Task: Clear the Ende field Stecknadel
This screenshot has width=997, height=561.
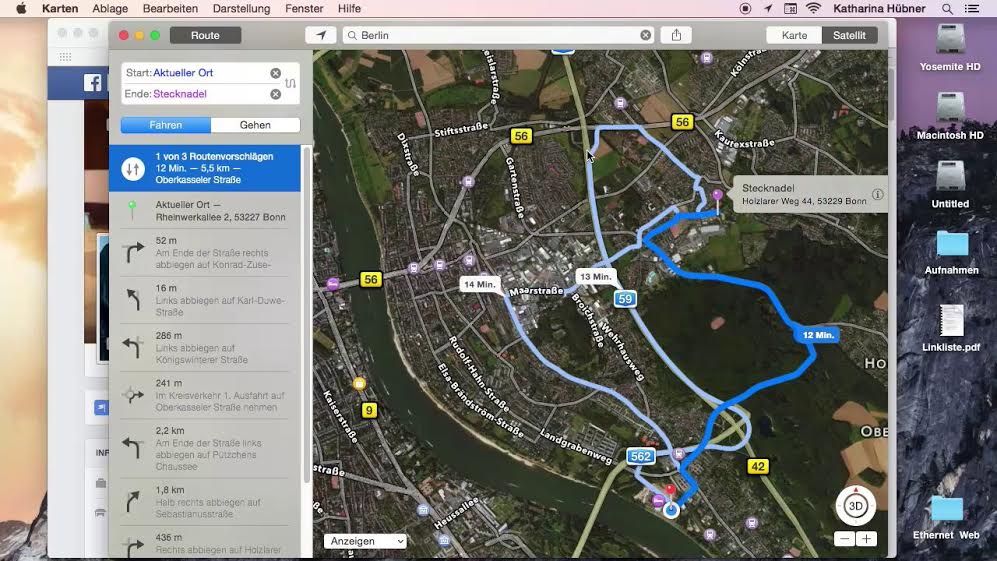Action: 275,94
